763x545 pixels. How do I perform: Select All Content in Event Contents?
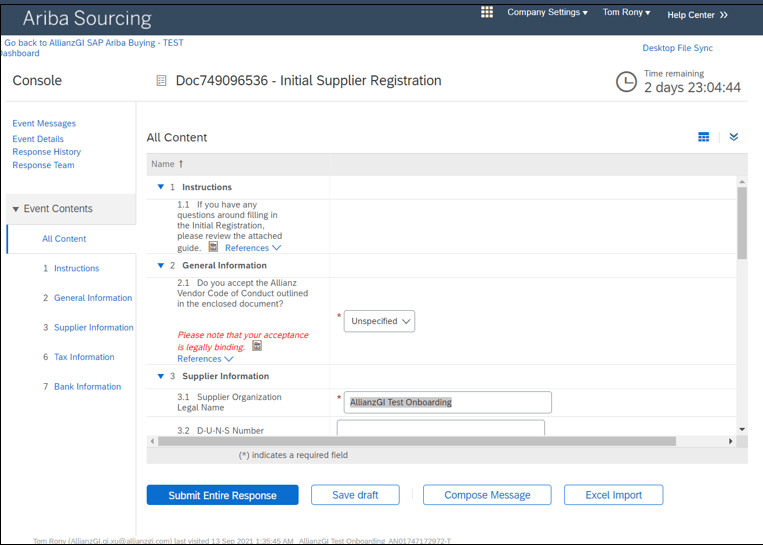(x=64, y=238)
